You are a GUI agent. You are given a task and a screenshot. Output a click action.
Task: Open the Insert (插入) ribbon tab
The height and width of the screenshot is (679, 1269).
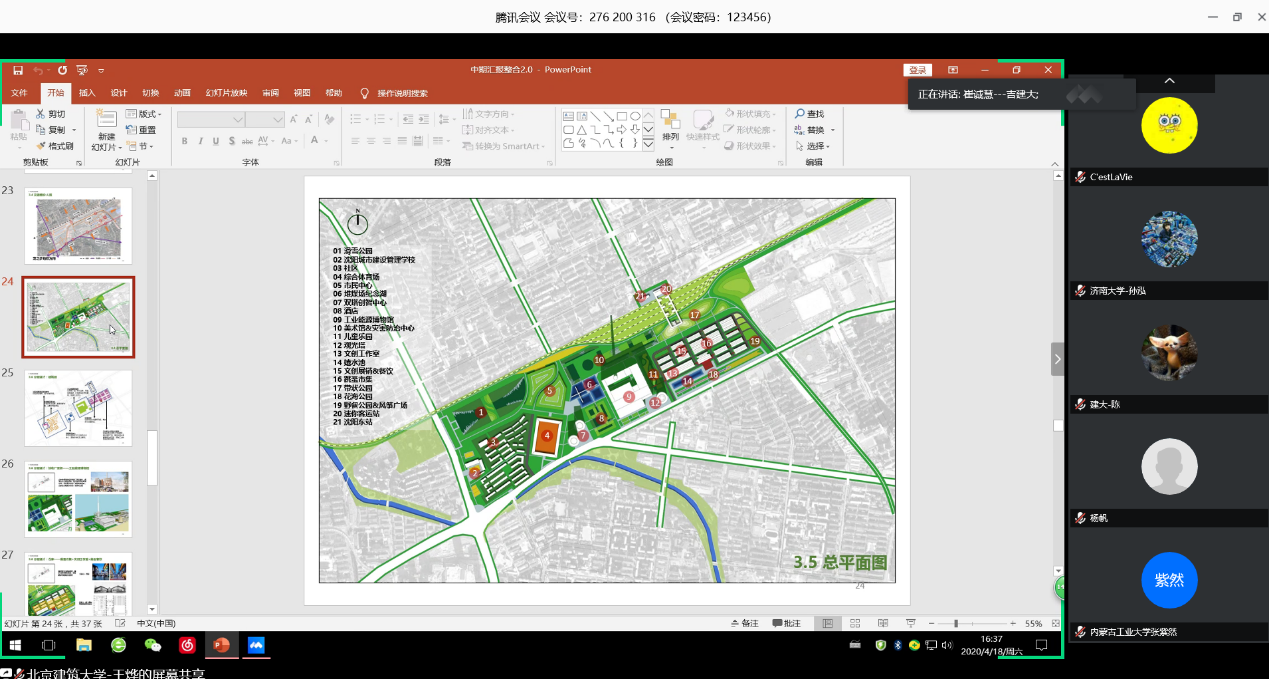click(87, 93)
